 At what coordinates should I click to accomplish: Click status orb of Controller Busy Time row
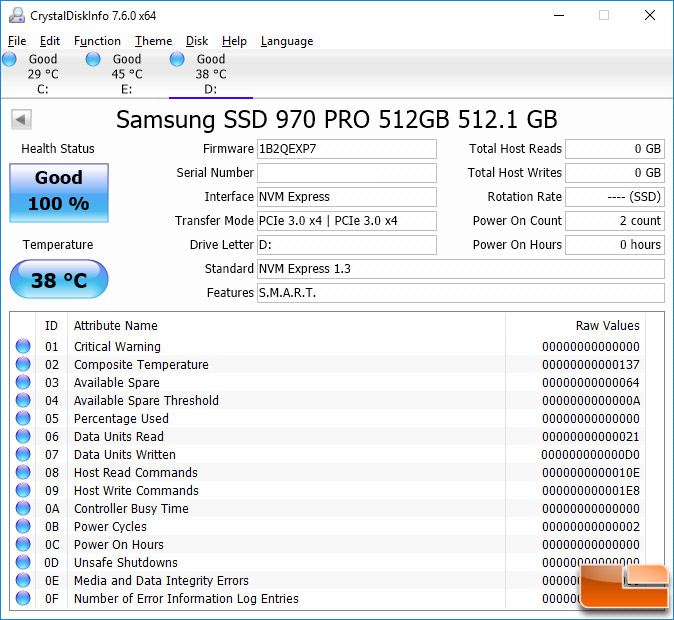tap(23, 509)
